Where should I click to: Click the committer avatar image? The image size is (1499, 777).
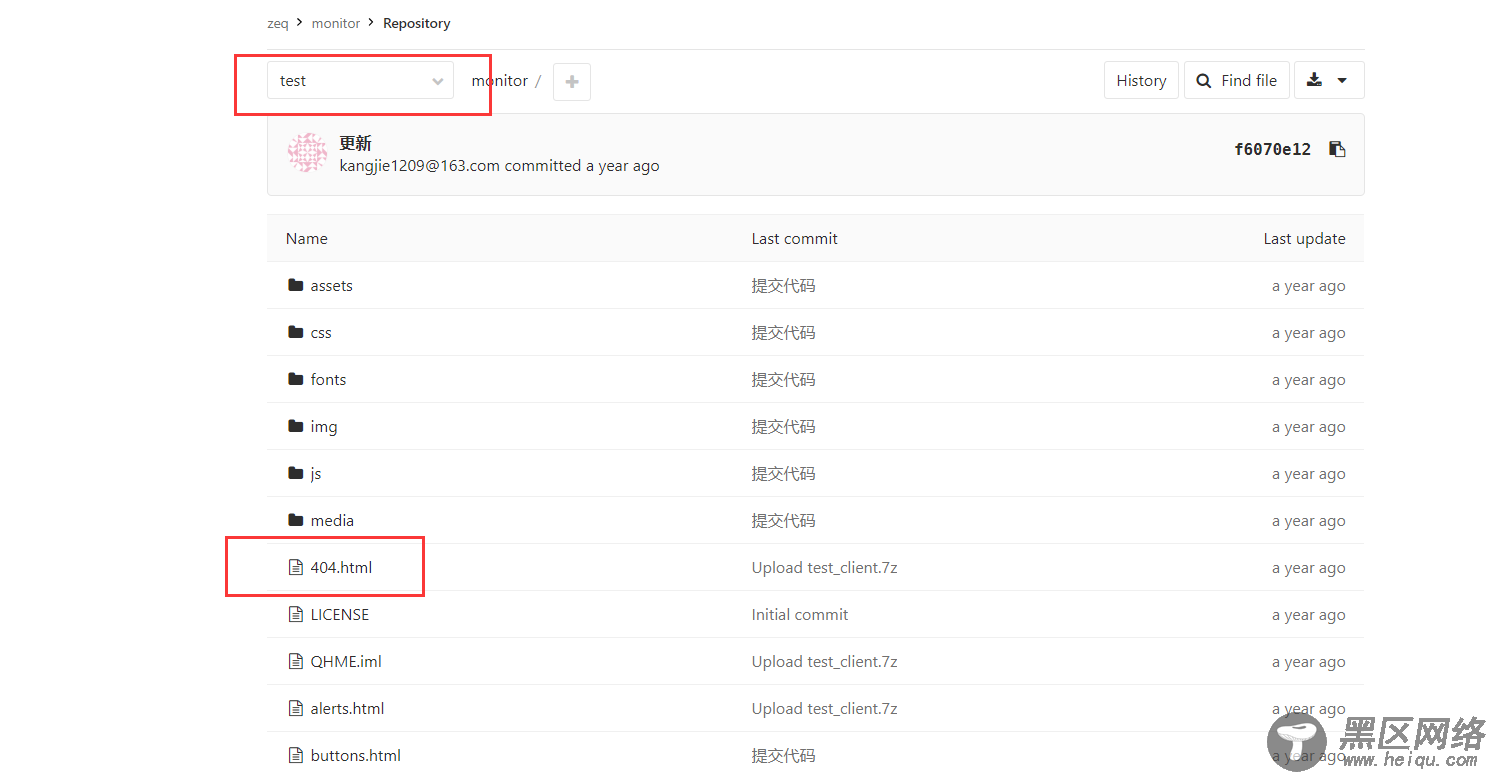(x=307, y=153)
